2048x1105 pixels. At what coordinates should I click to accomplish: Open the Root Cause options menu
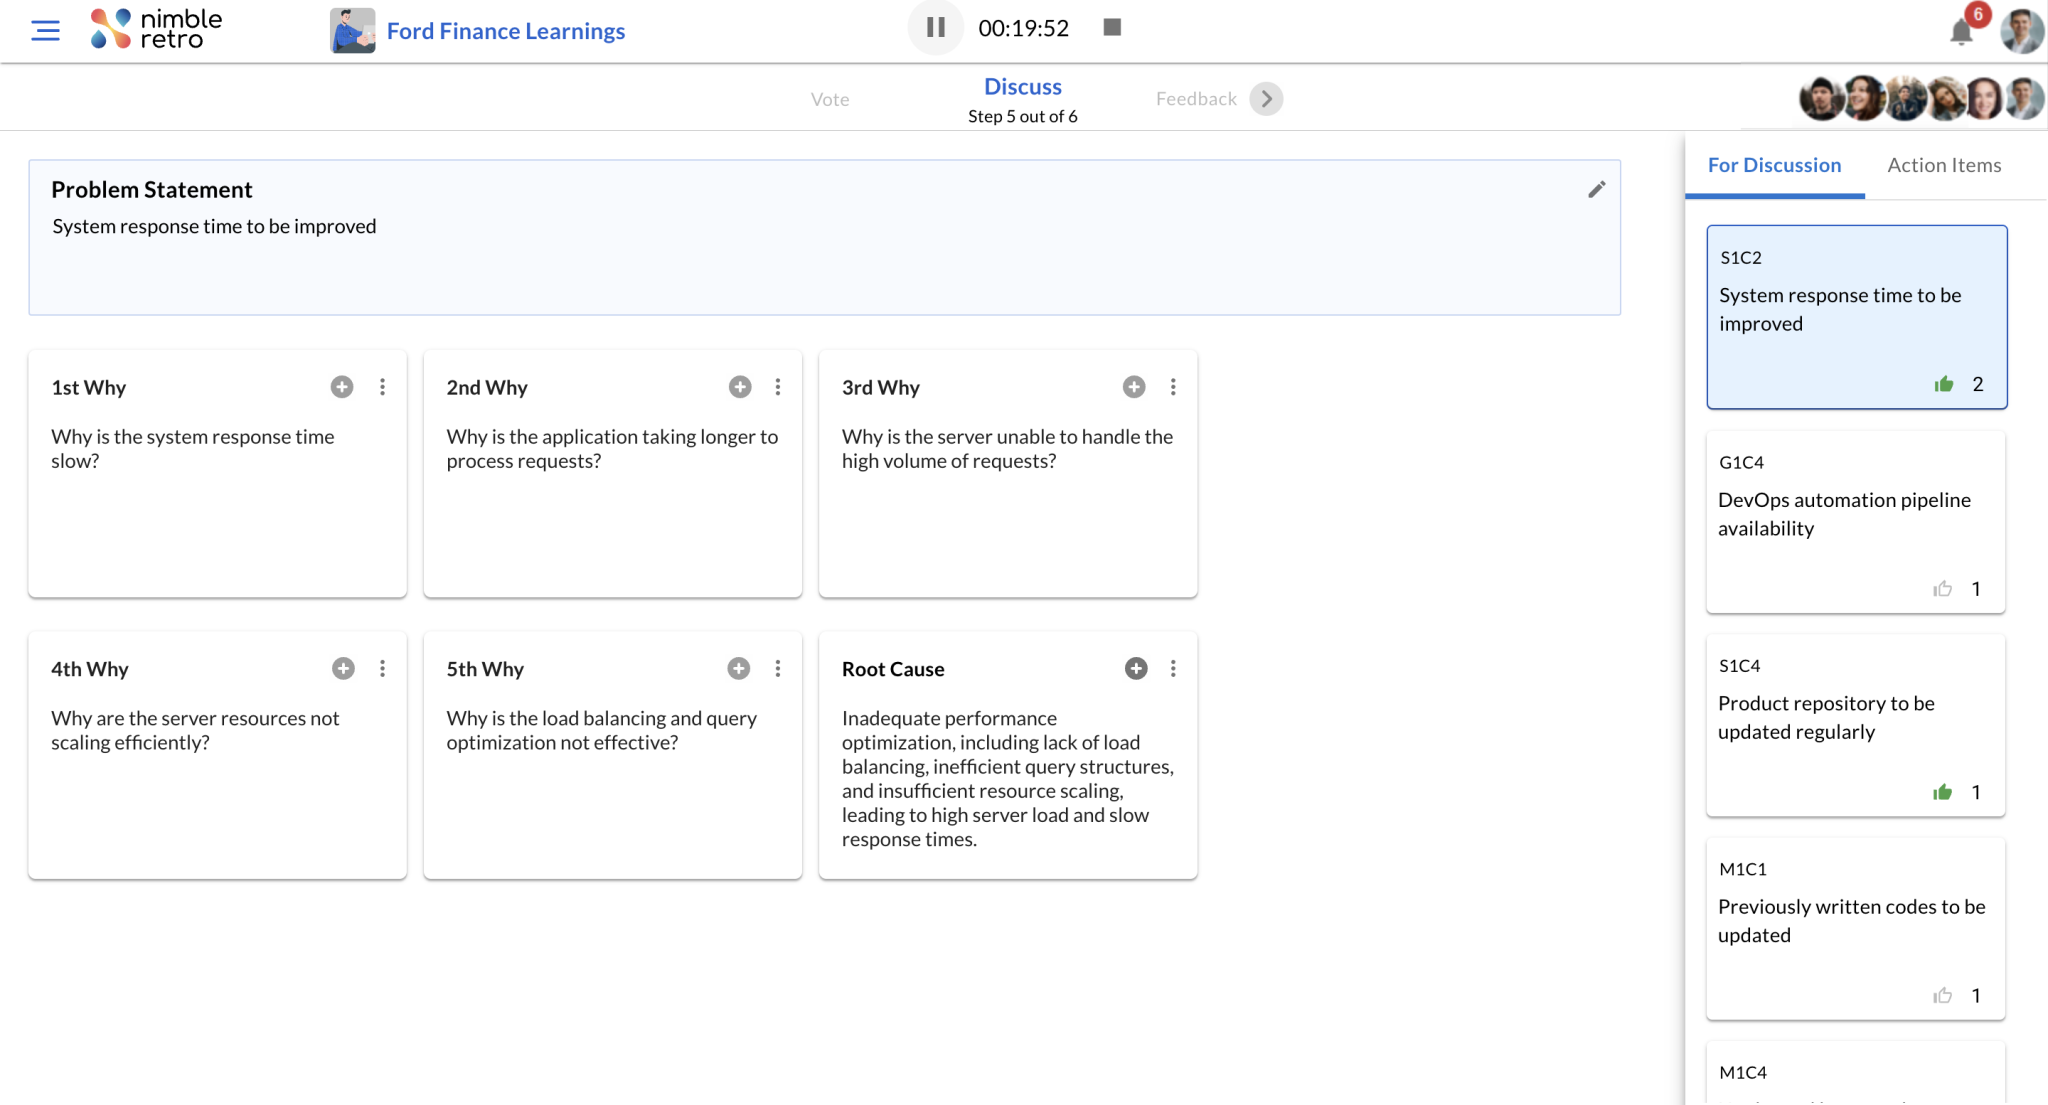pyautogui.click(x=1173, y=668)
